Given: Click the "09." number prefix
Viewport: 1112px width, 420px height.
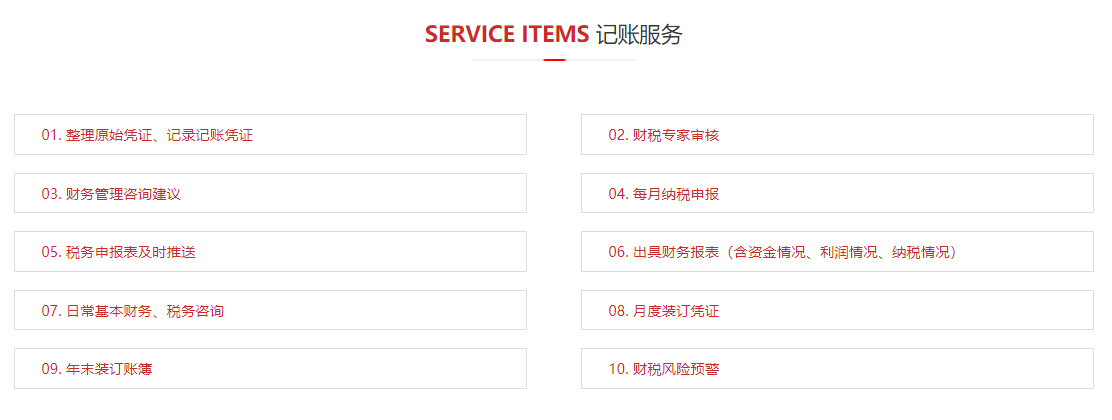Looking at the screenshot, I should pyautogui.click(x=51, y=369).
